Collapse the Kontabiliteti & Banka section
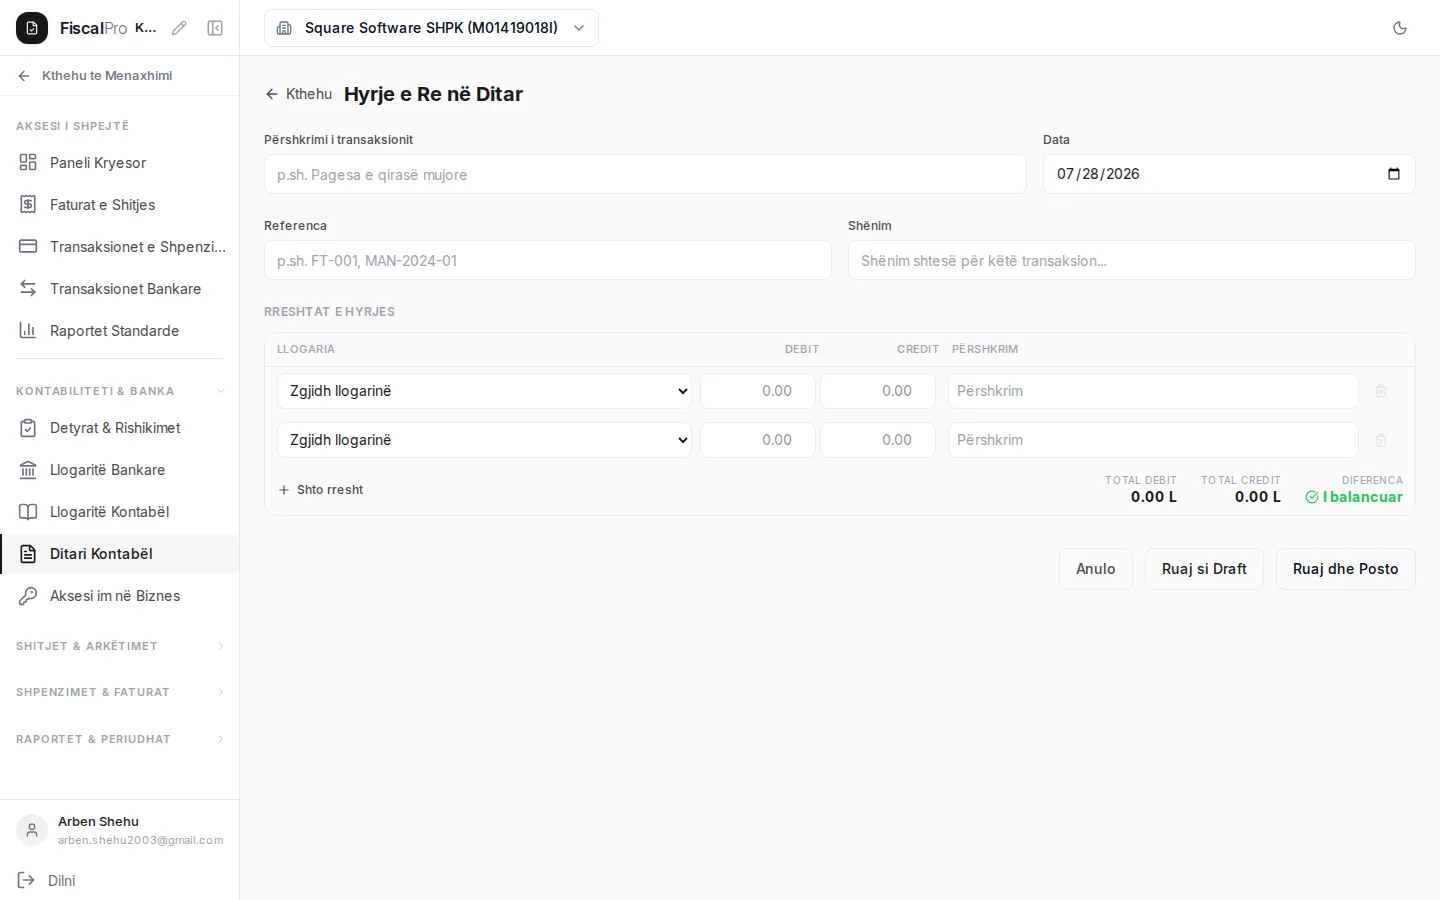 pyautogui.click(x=120, y=391)
